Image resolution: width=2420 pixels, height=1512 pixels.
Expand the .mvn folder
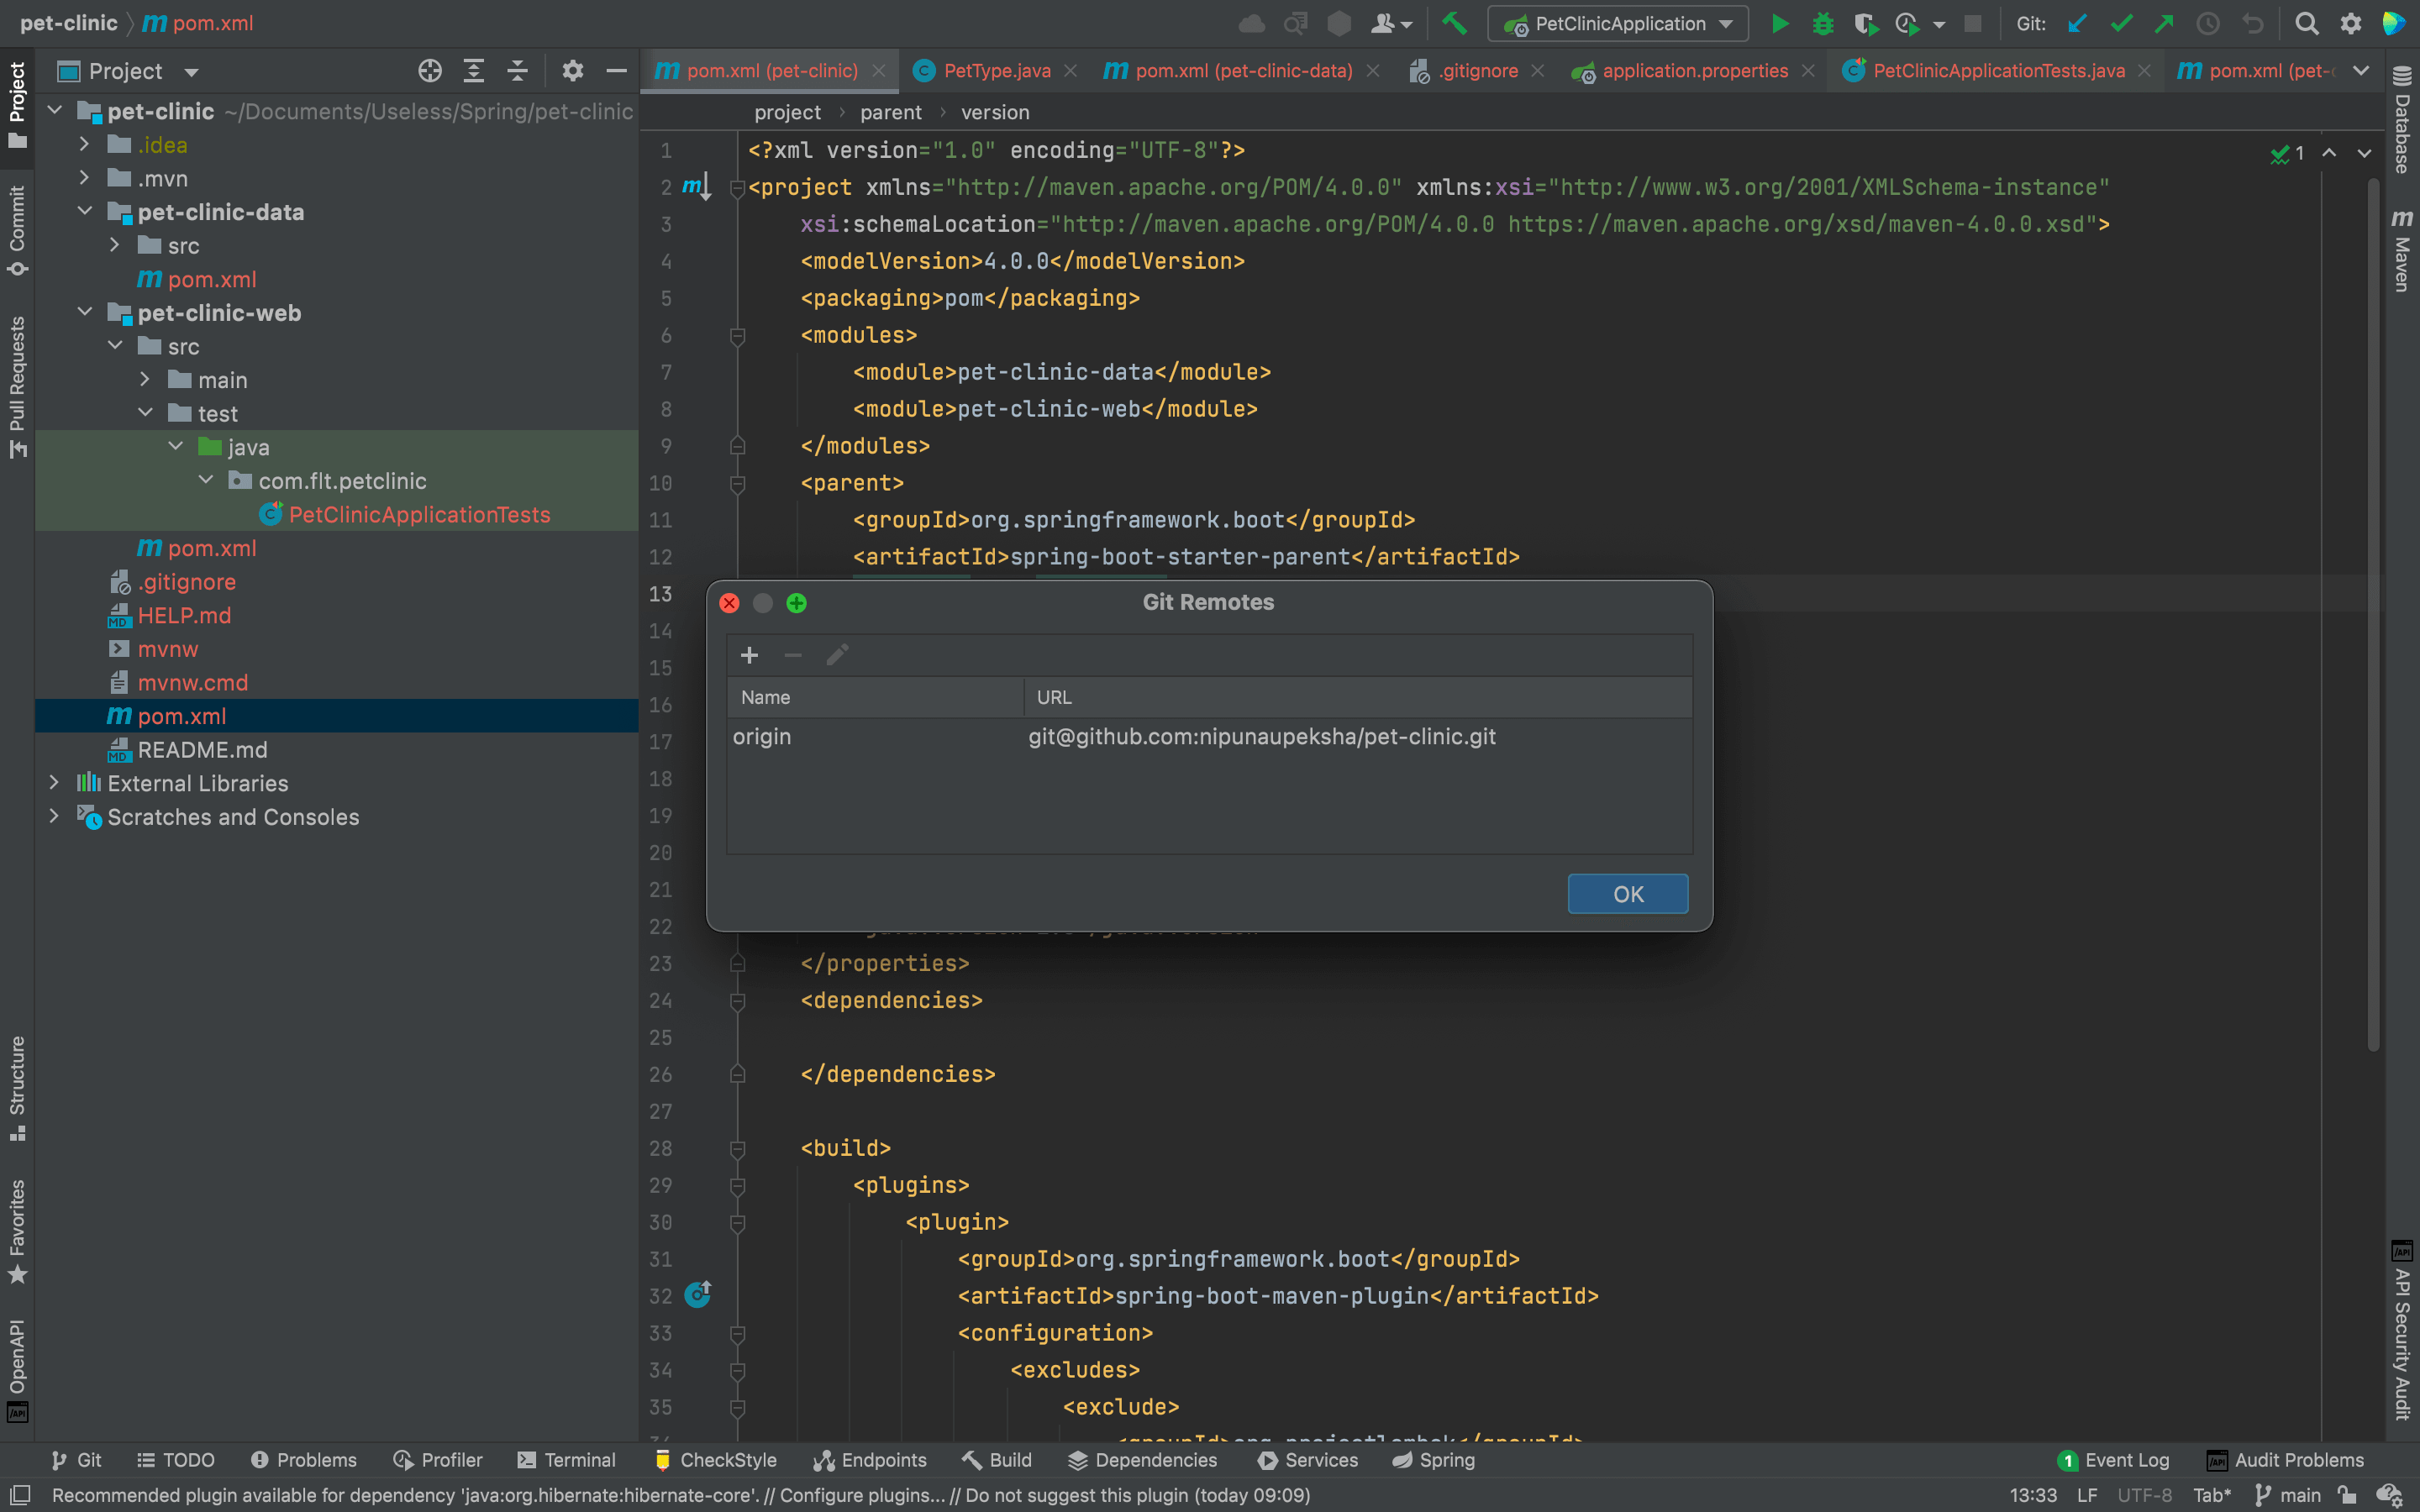click(85, 178)
